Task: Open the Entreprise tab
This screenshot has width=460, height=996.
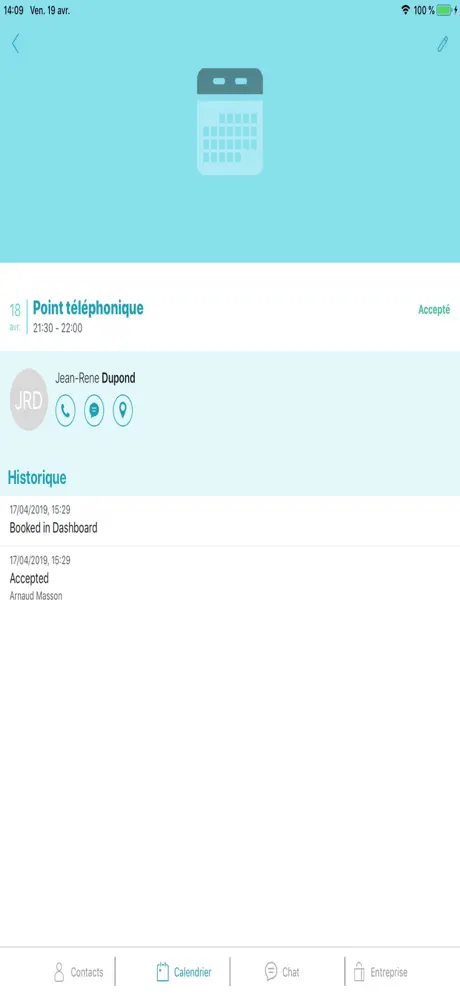Action: (x=380, y=972)
